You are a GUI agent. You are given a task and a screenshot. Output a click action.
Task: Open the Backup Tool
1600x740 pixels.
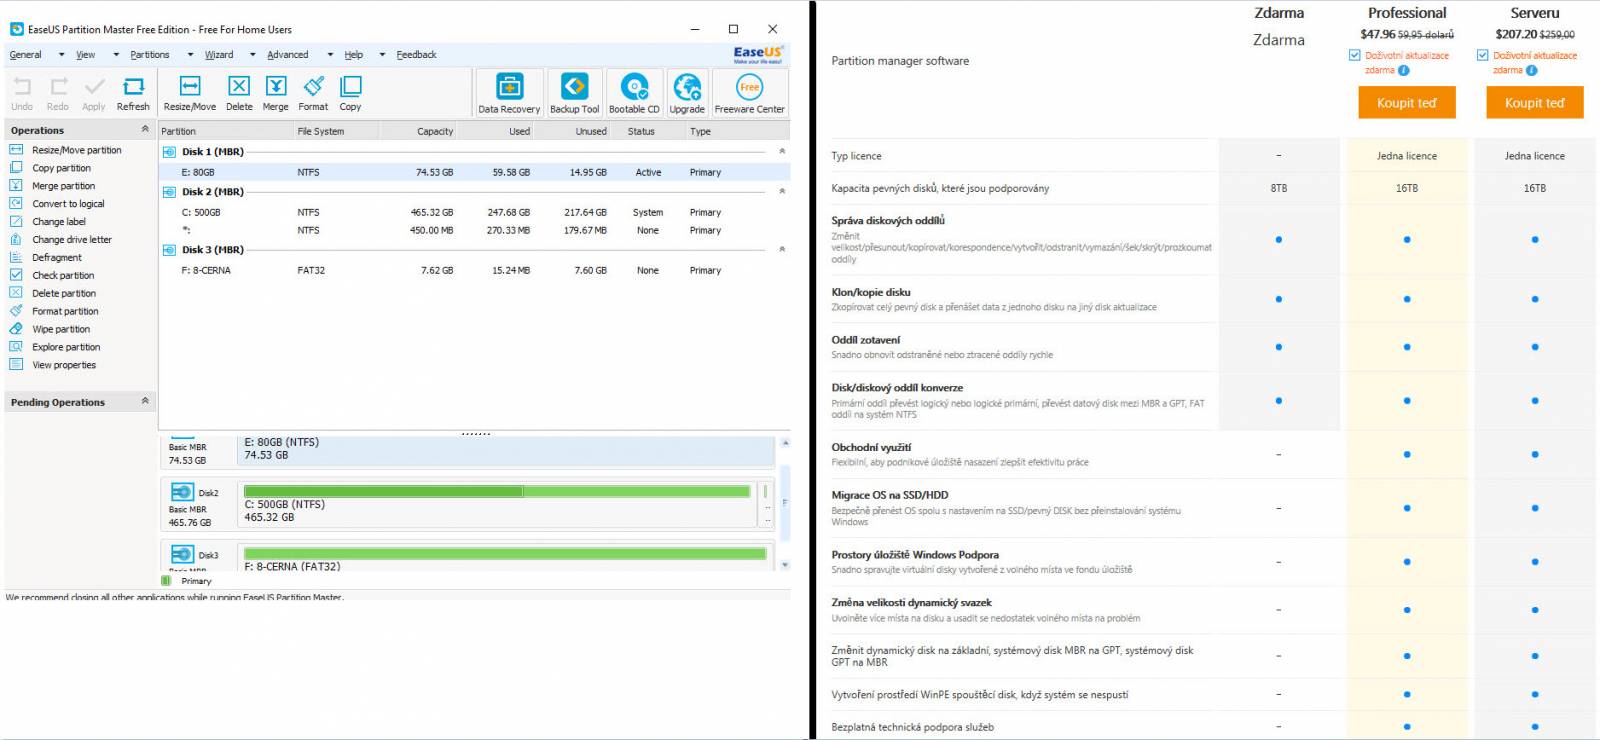[574, 93]
